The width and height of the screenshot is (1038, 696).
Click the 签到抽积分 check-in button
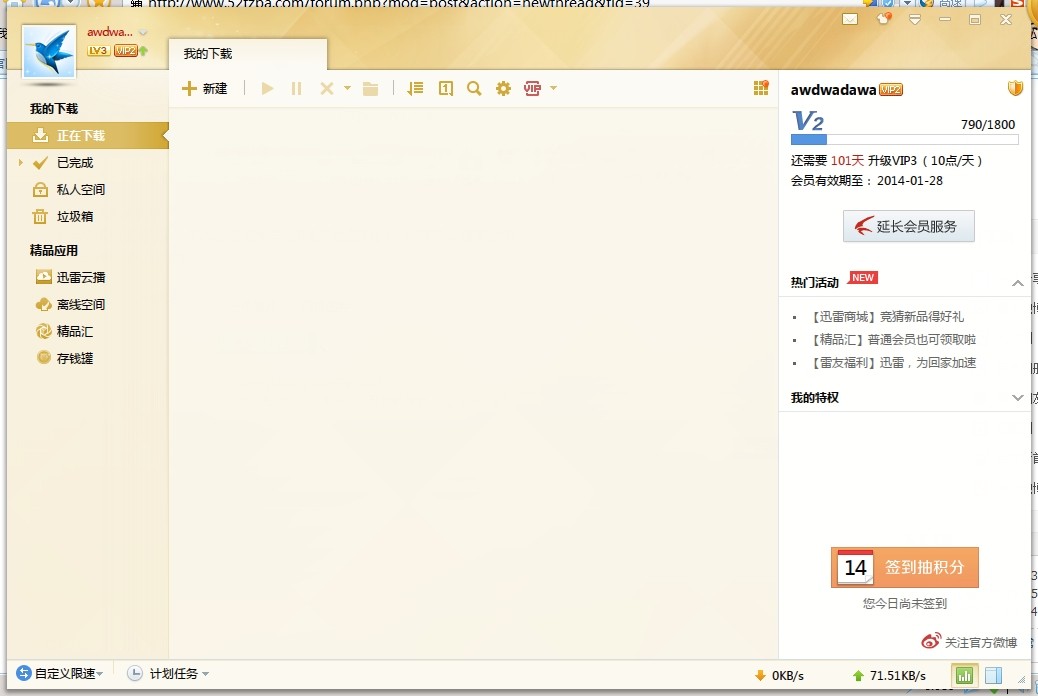[904, 568]
